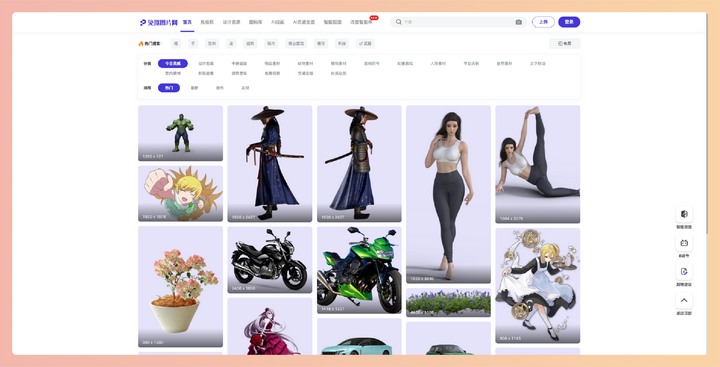Open the teal sedan car thumbnail
The image size is (720, 367).
pyautogui.click(x=359, y=337)
